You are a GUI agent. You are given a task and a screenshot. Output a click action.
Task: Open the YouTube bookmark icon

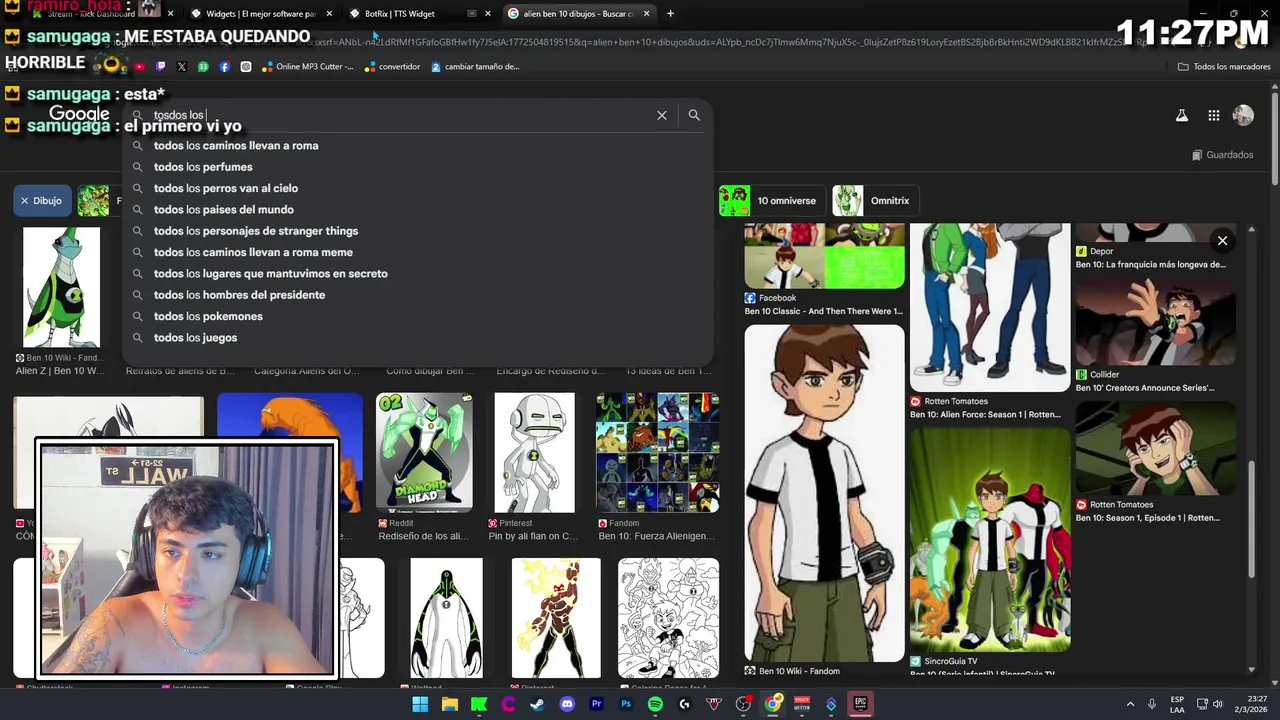click(139, 67)
